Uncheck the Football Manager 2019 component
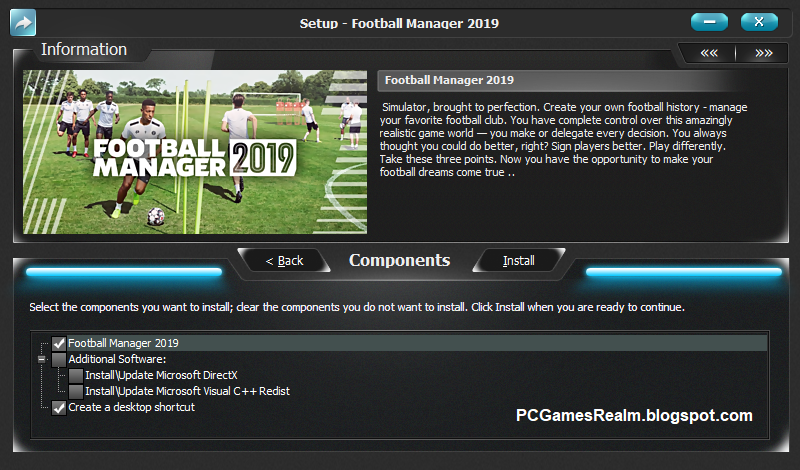Screen dimensions: 800x470 pyautogui.click(x=59, y=343)
